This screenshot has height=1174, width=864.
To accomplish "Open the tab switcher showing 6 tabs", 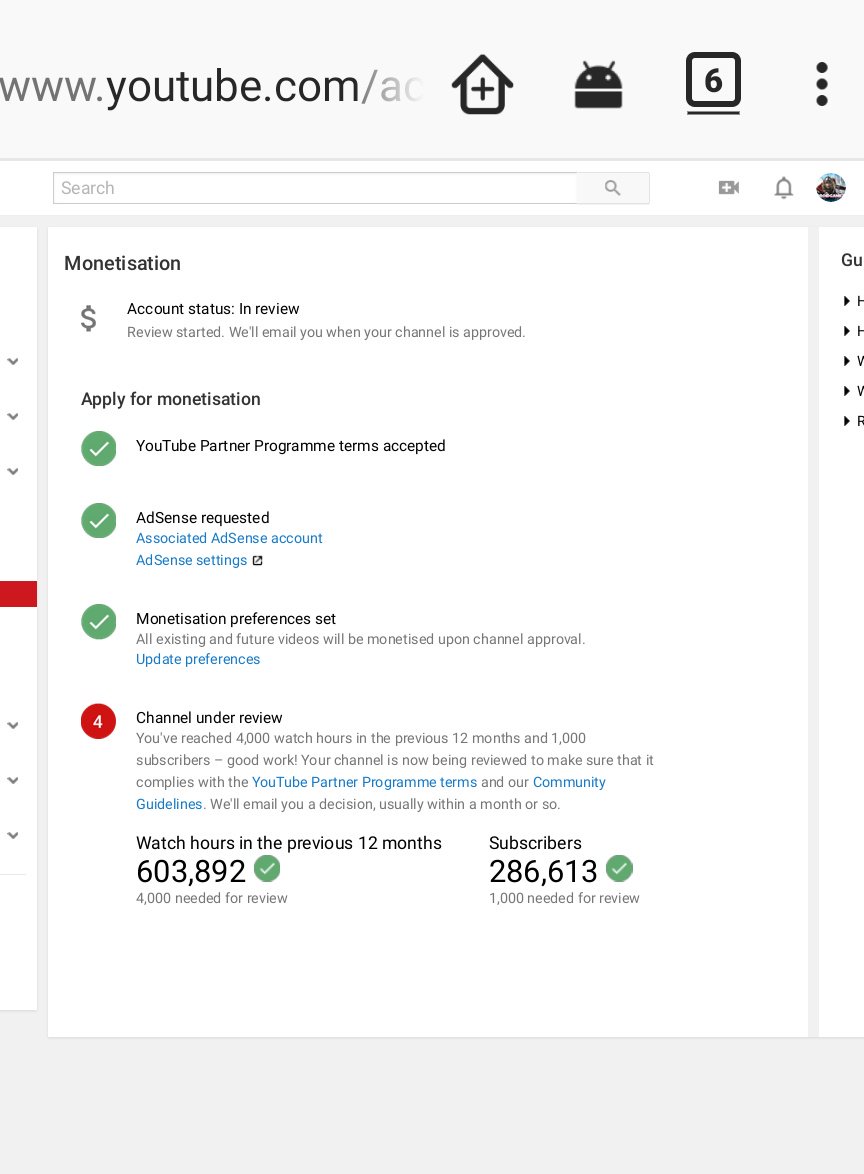I will tap(713, 82).
